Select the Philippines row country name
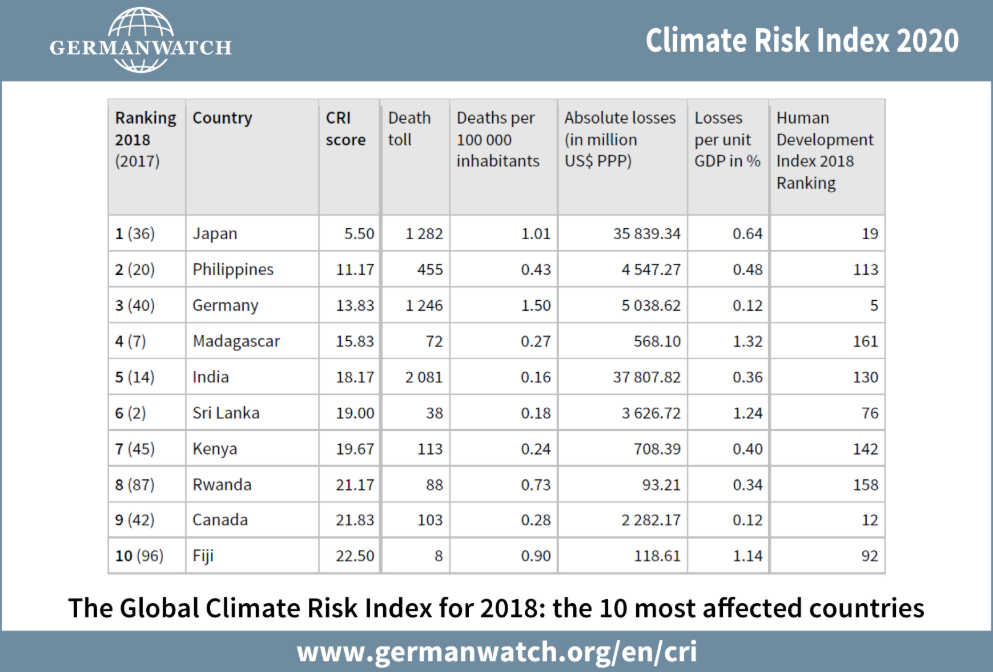Viewport: 993px width, 672px height. [233, 270]
